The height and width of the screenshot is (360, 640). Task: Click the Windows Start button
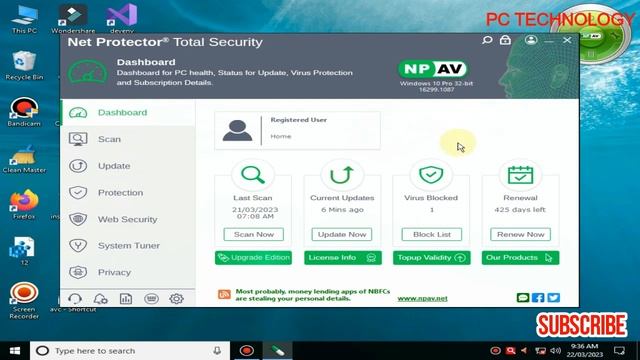(15, 351)
